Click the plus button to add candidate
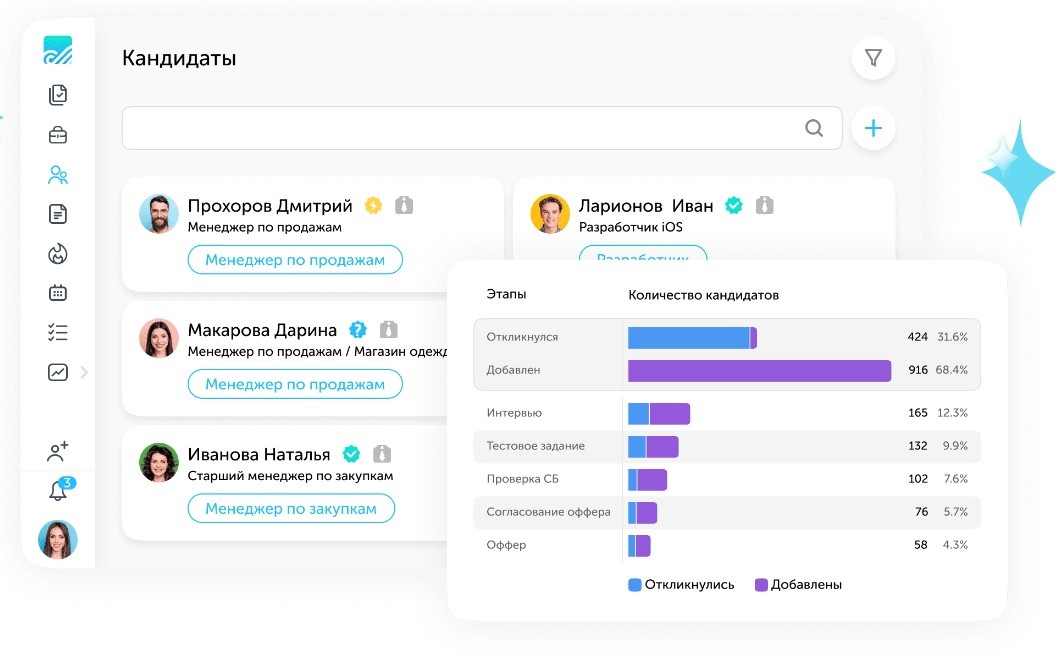Image resolution: width=1062 pixels, height=667 pixels. click(x=872, y=128)
